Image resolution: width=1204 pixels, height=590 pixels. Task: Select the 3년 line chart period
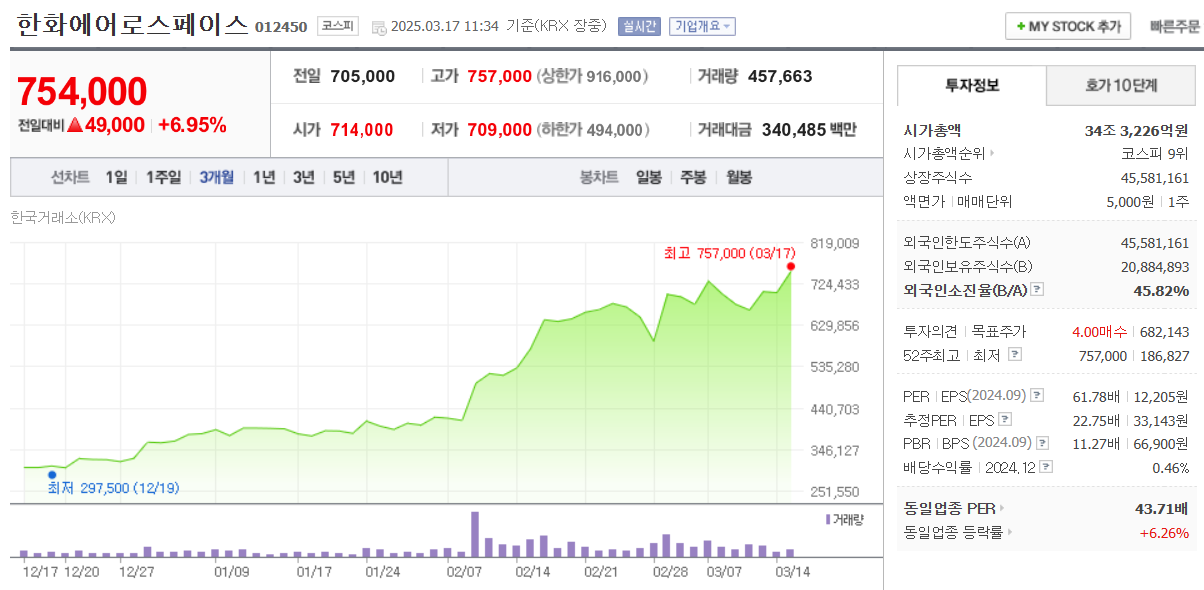(x=304, y=177)
